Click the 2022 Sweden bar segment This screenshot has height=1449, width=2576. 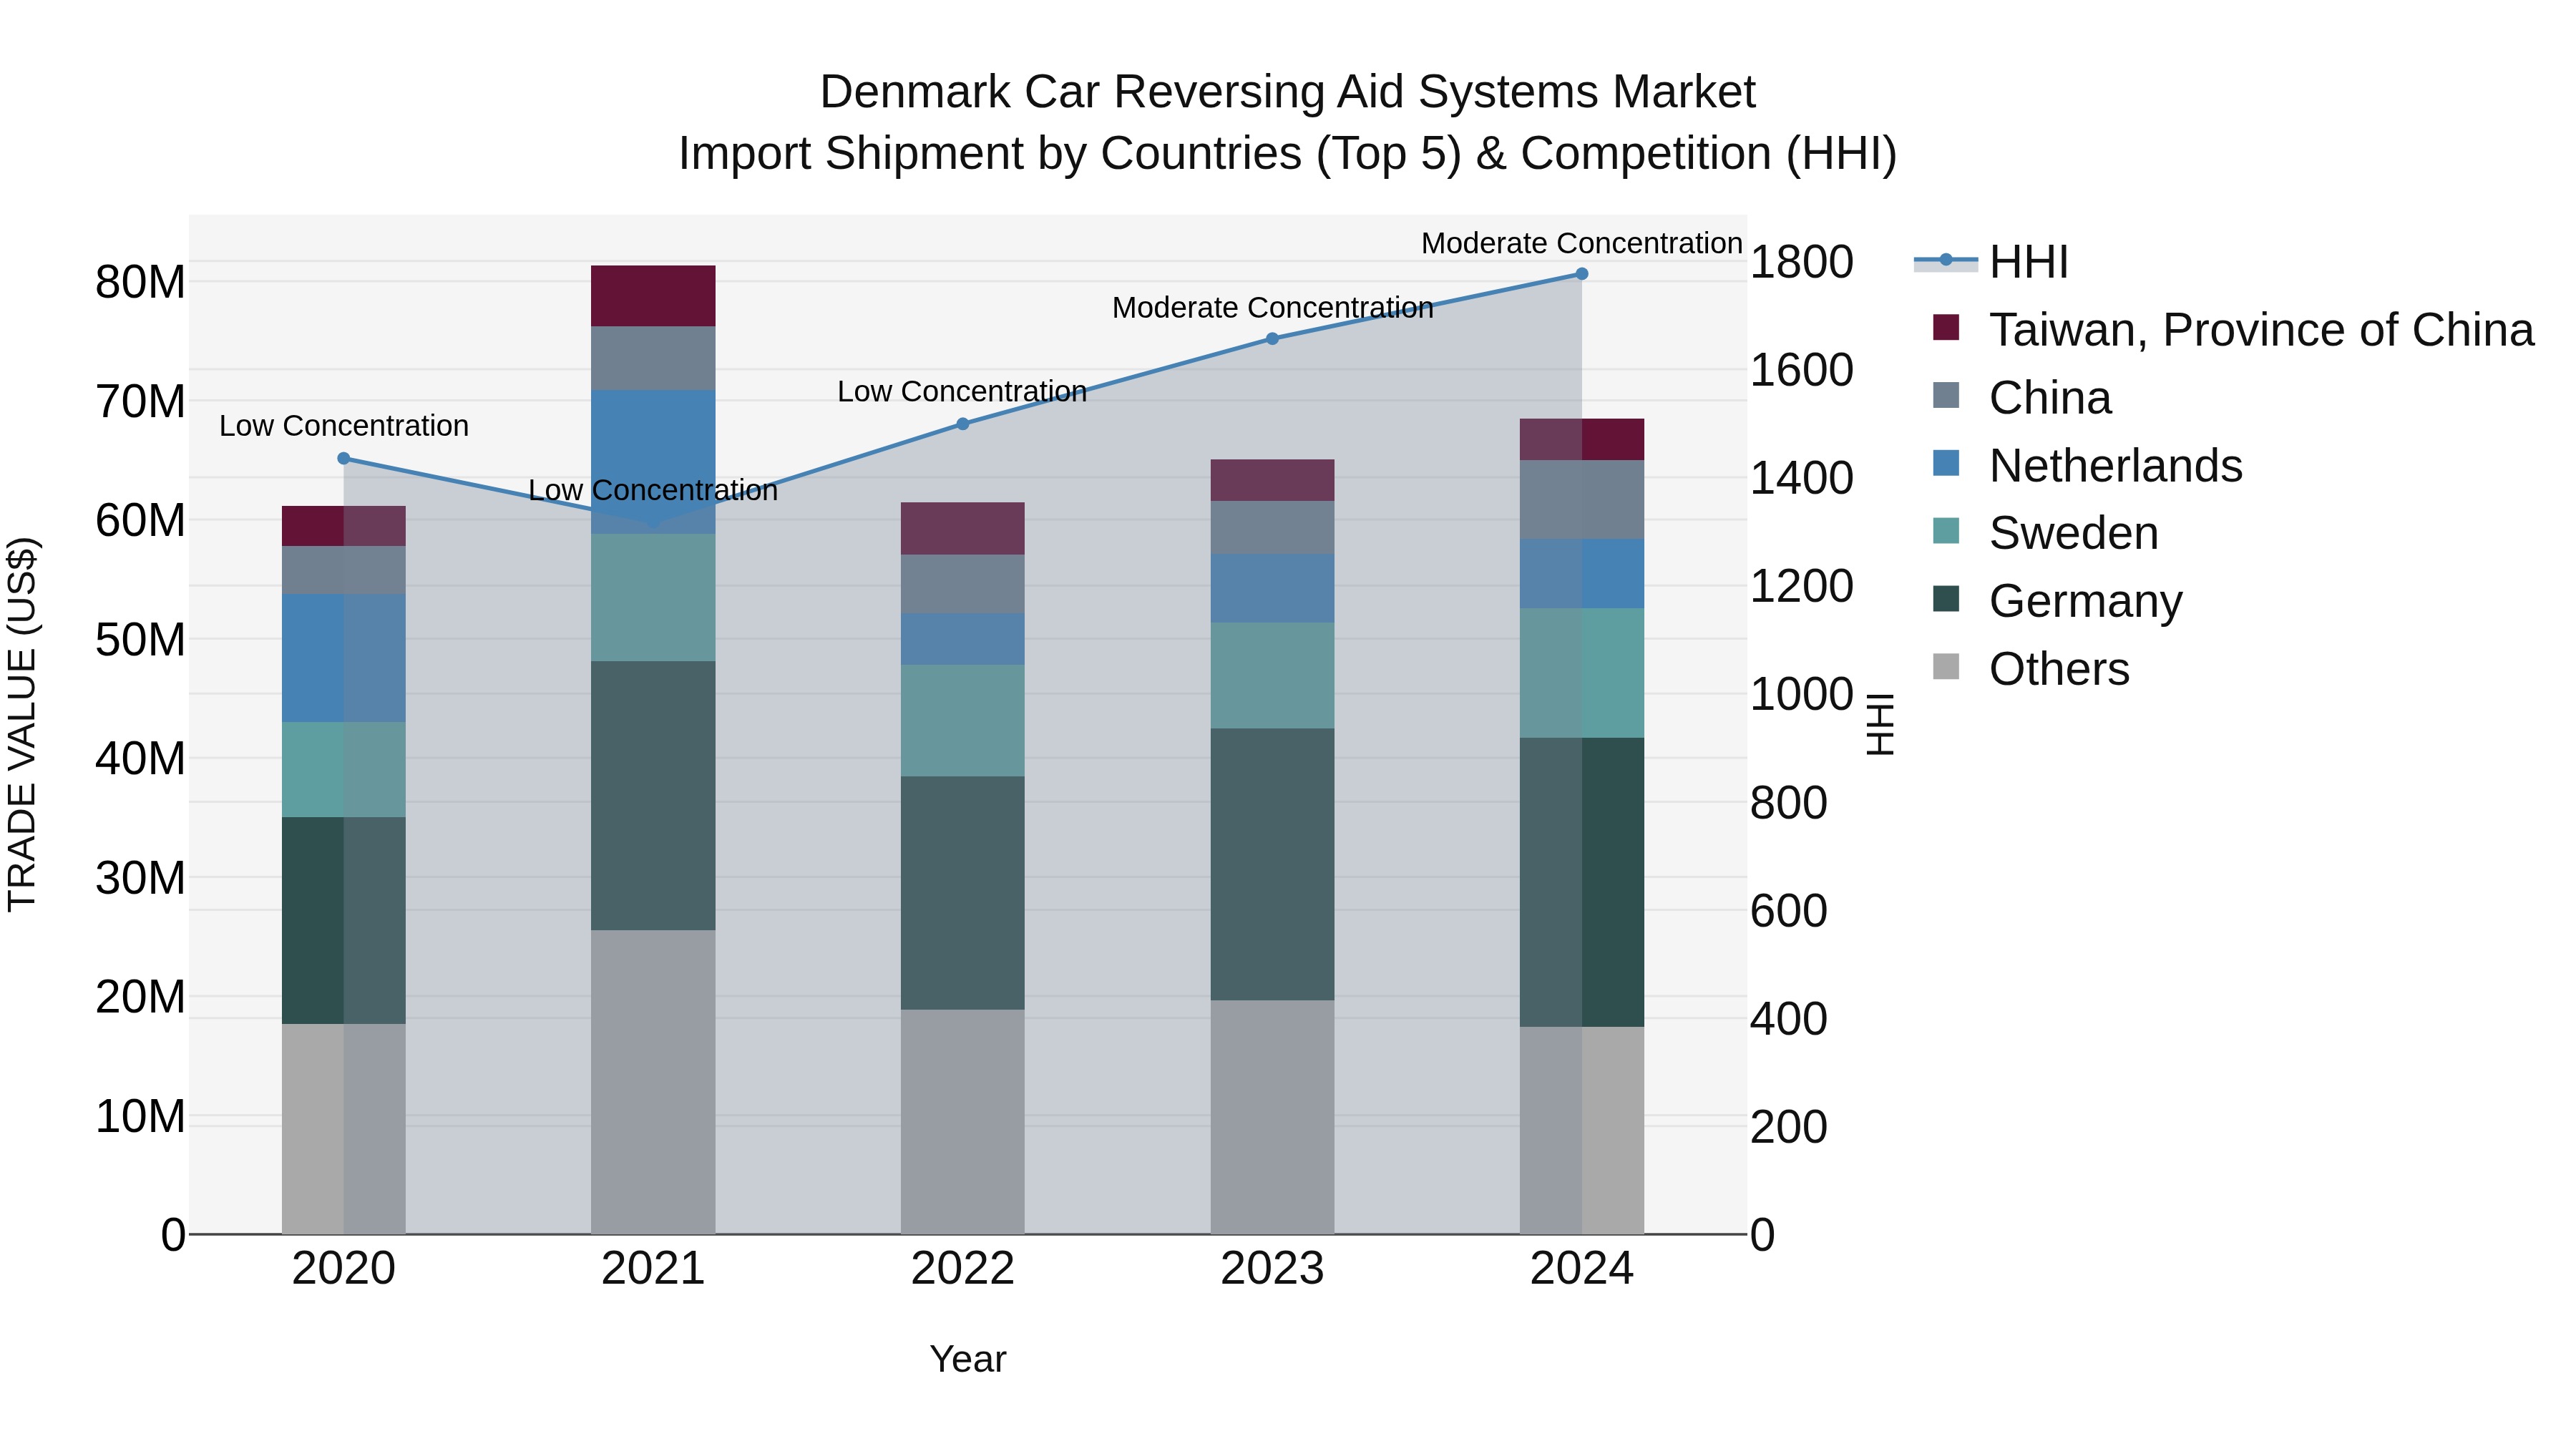tap(963, 721)
